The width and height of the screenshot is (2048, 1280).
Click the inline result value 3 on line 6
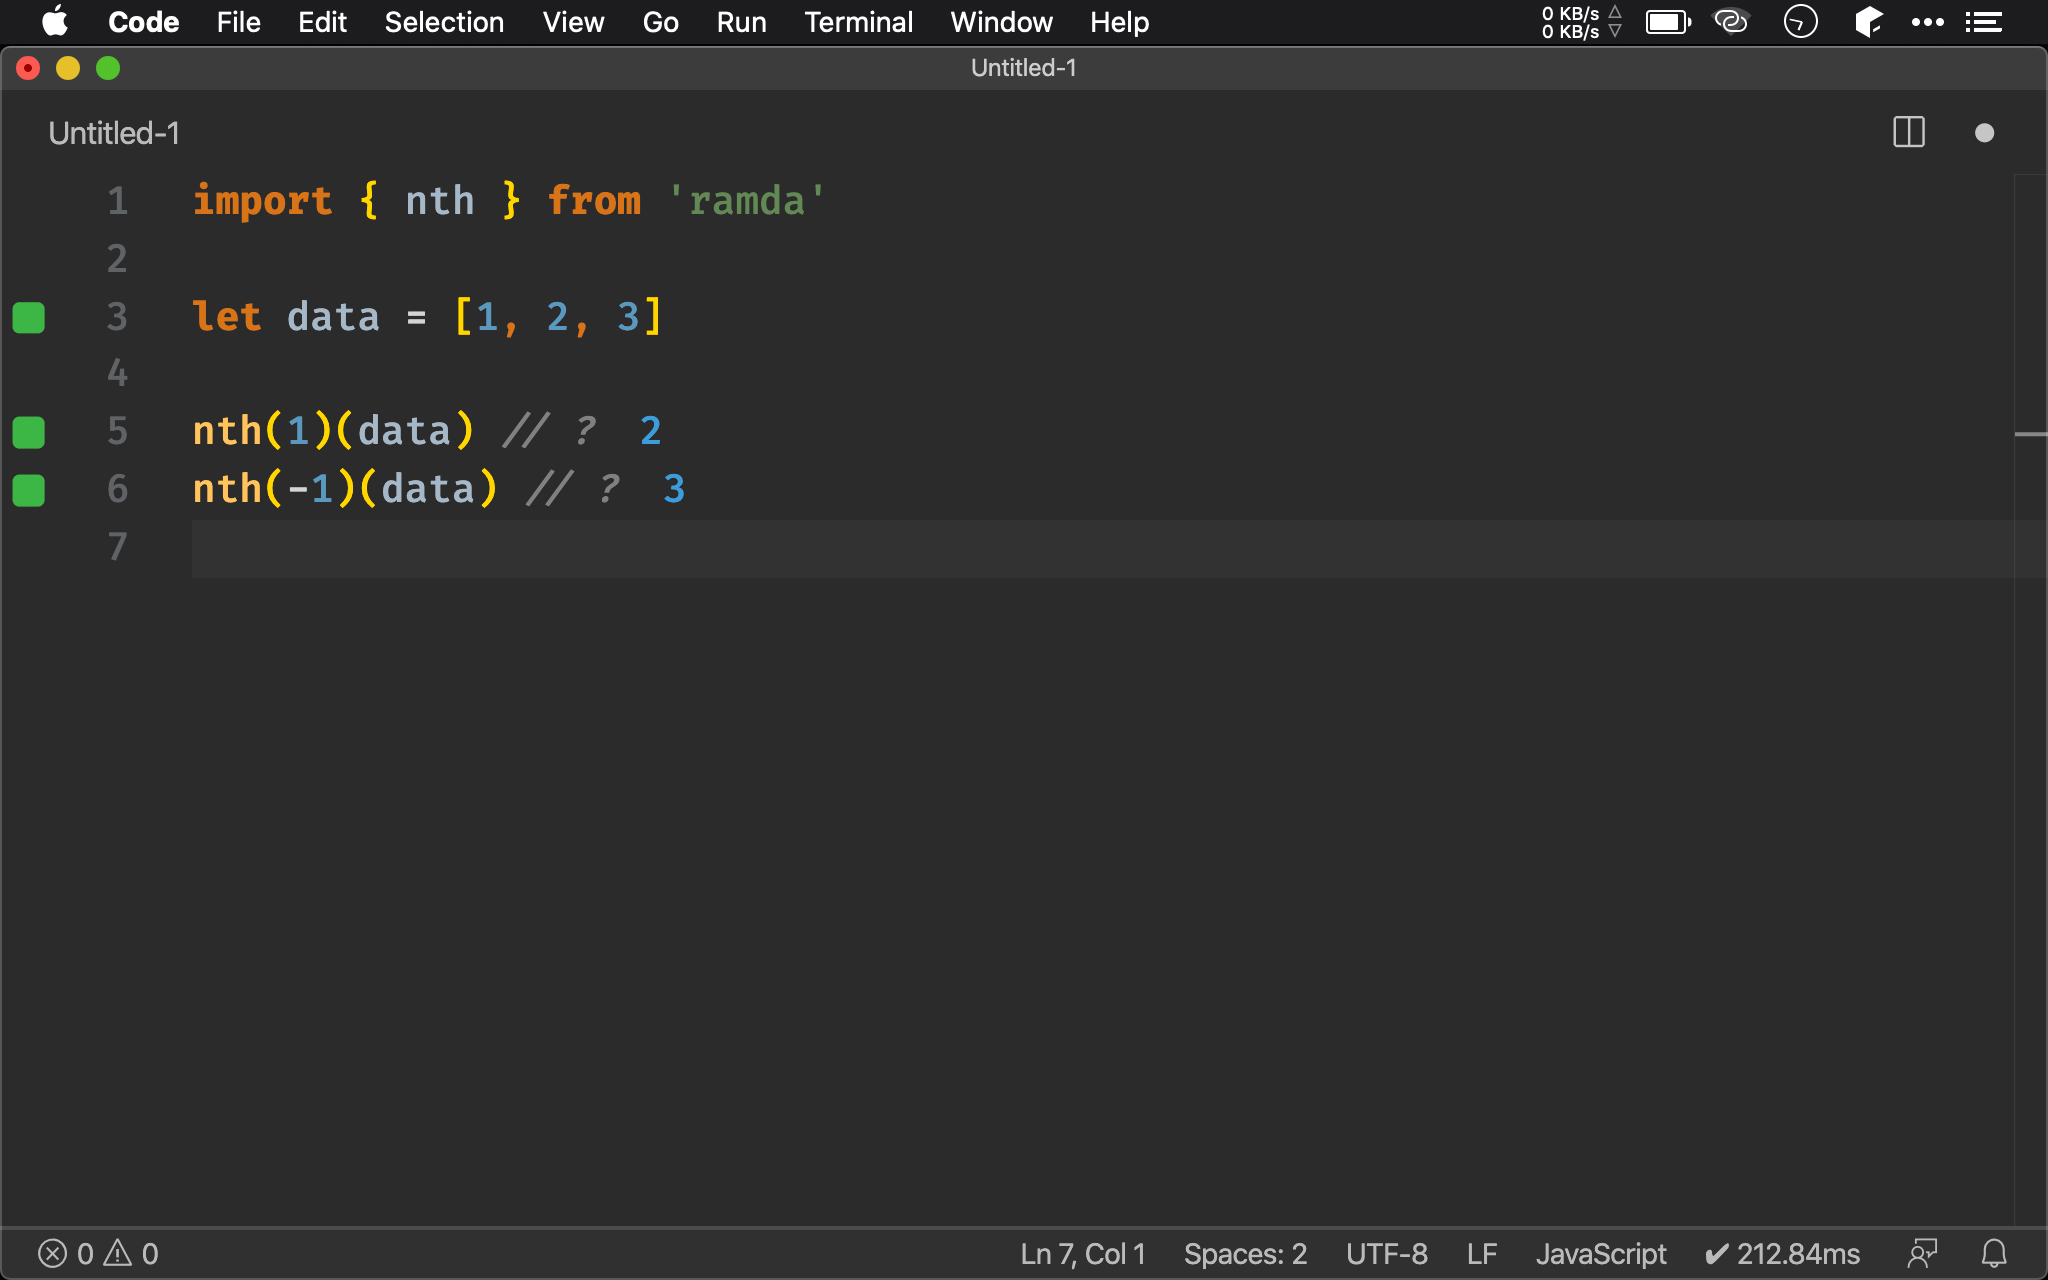click(x=674, y=490)
